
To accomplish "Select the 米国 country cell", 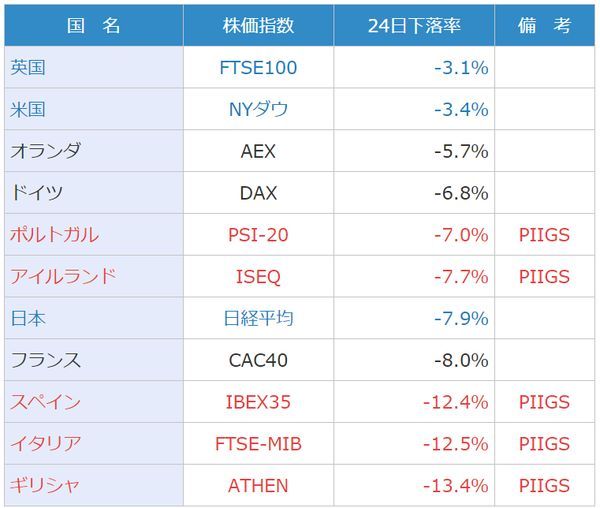I will [x=28, y=110].
